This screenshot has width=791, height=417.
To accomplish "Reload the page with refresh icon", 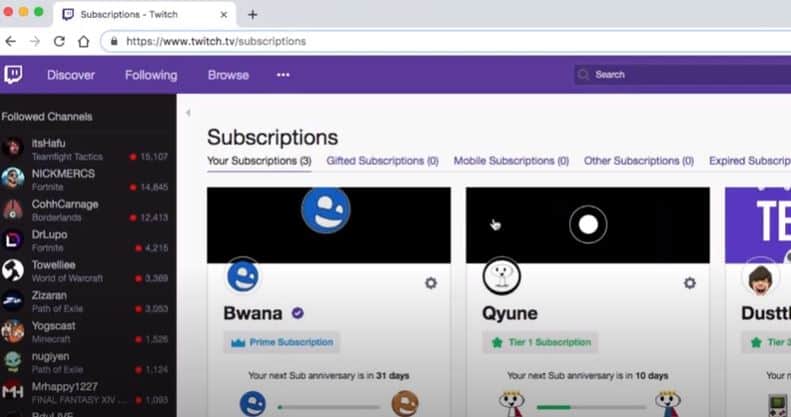I will coord(59,41).
